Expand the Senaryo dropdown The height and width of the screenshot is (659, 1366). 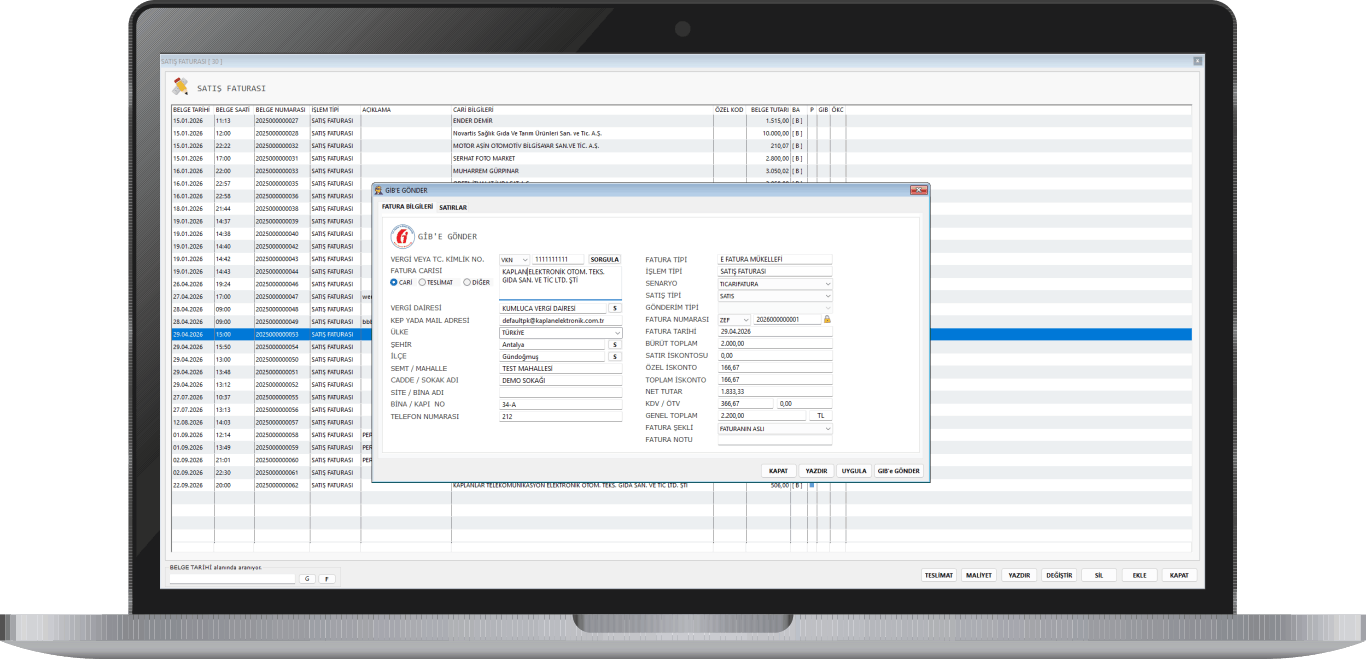click(775, 283)
